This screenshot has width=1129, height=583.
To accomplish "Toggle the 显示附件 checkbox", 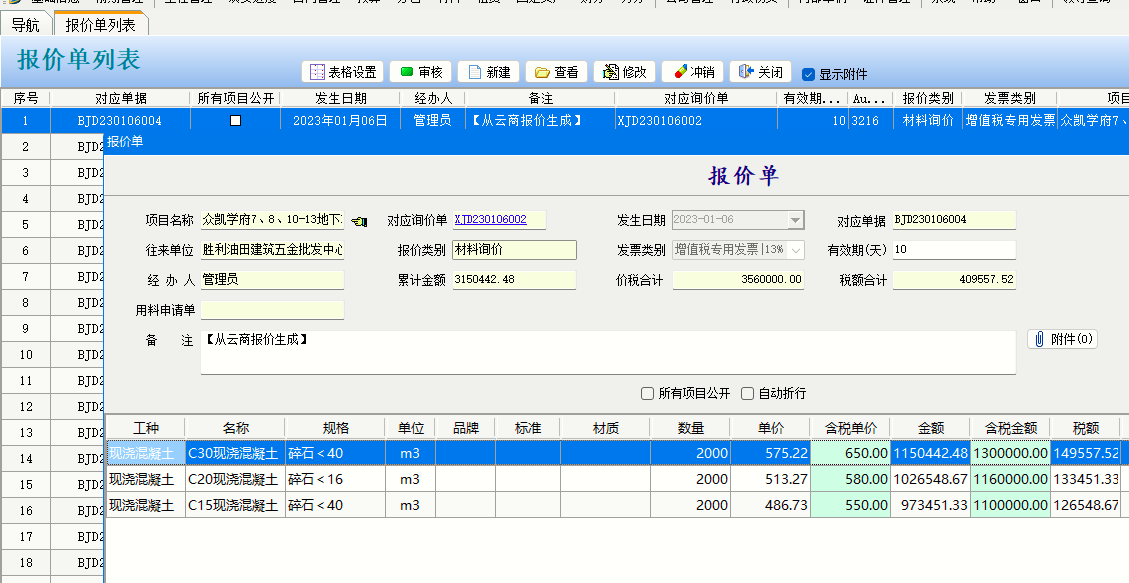I will tap(809, 74).
